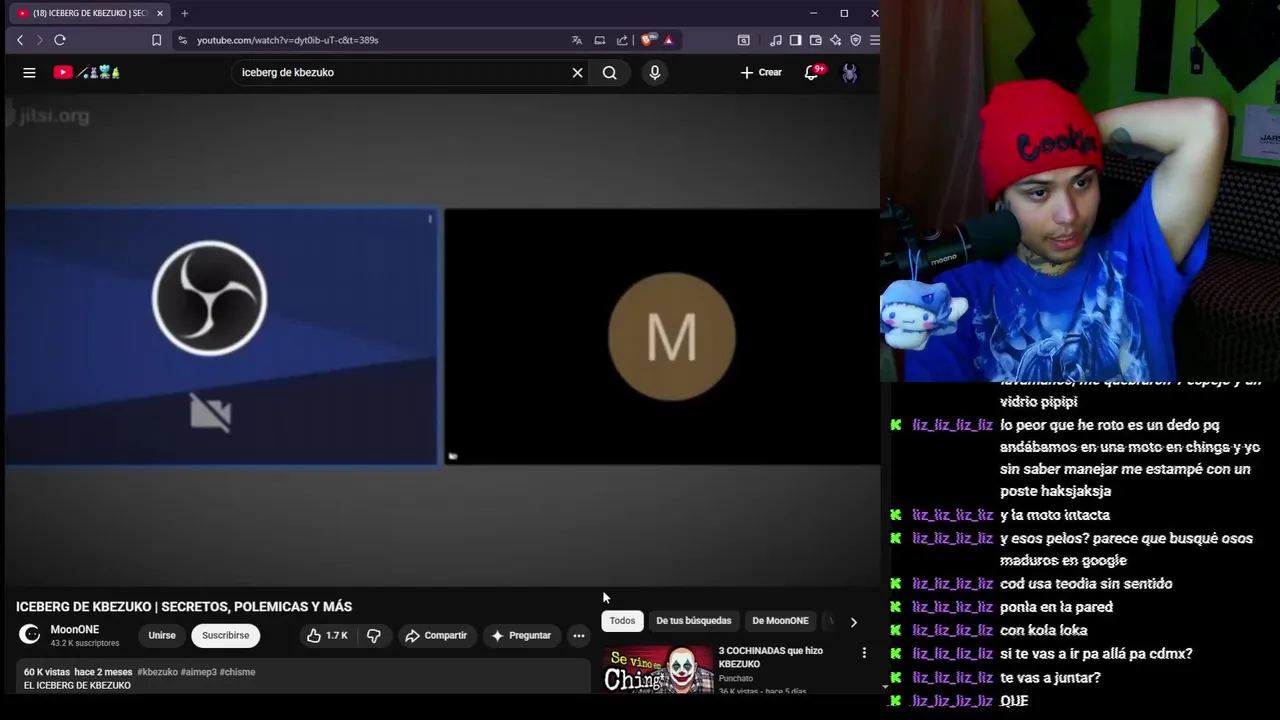Screen dimensions: 1280x720
Task: Click the Unirse membership button
Action: click(162, 635)
